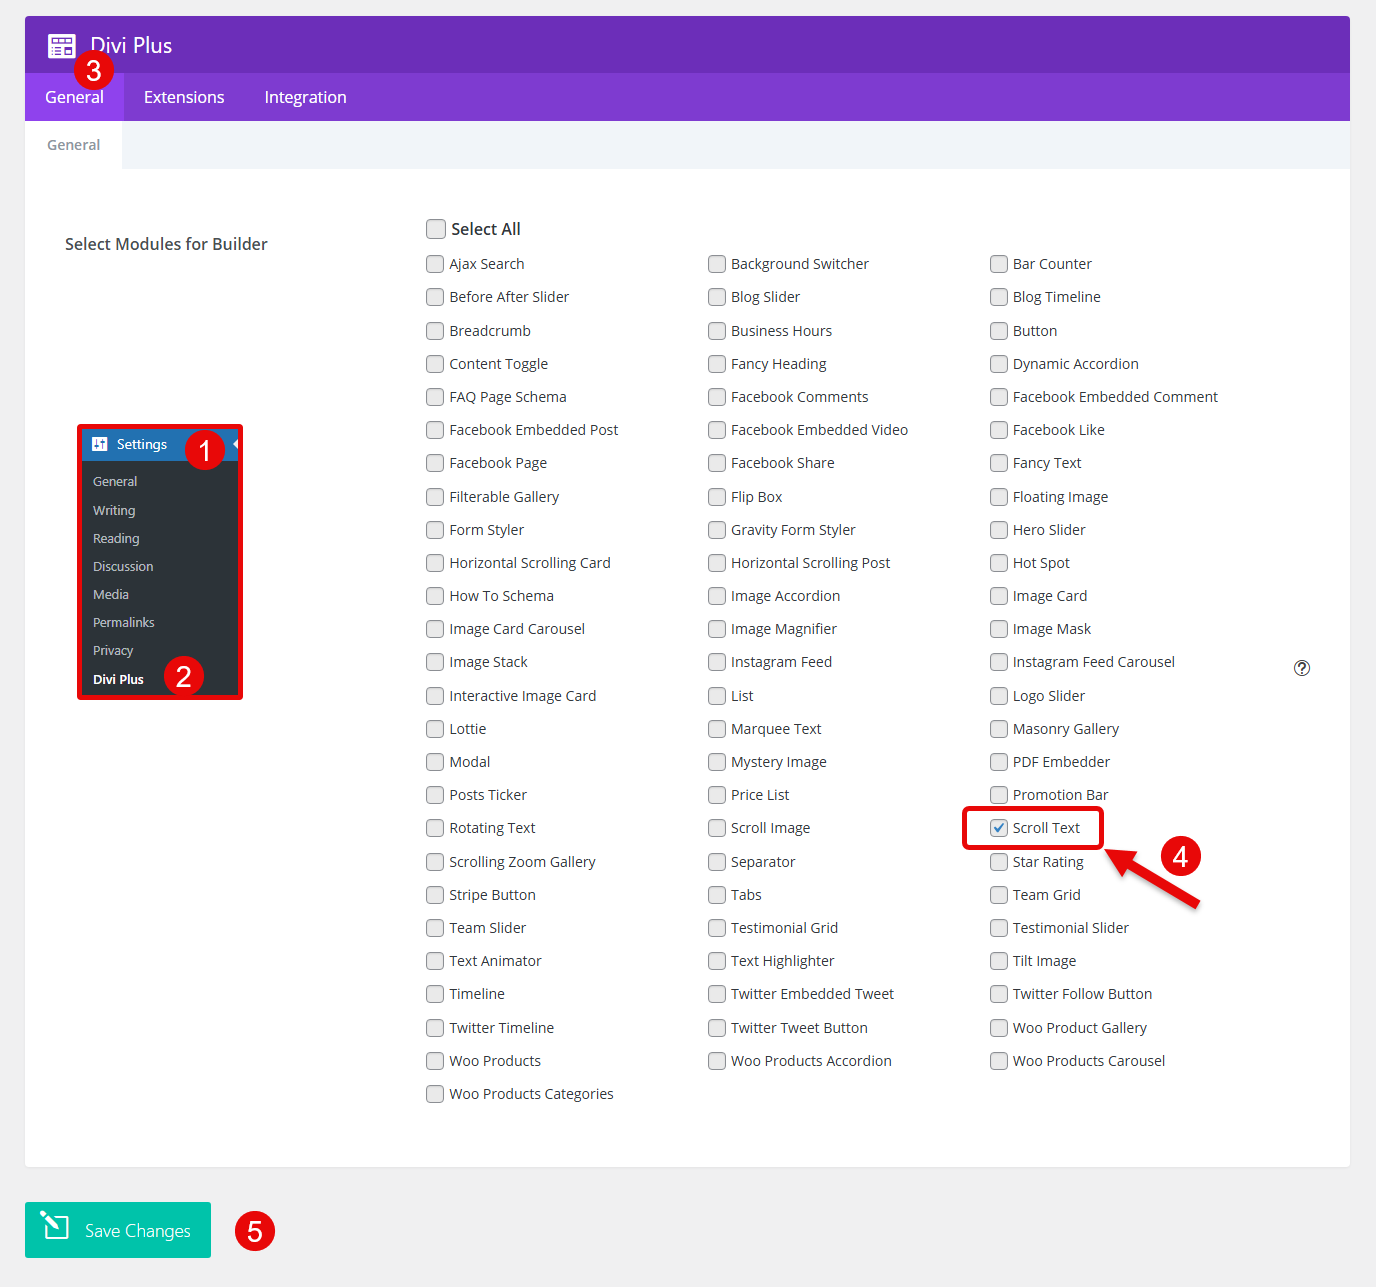Image resolution: width=1376 pixels, height=1287 pixels.
Task: Click the Testimonial Slider label
Action: coord(1070,928)
